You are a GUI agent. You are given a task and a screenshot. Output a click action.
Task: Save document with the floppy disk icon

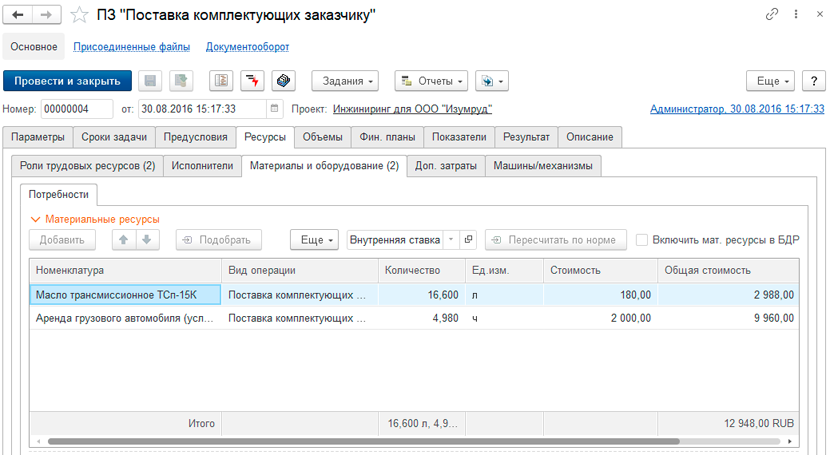tap(150, 81)
